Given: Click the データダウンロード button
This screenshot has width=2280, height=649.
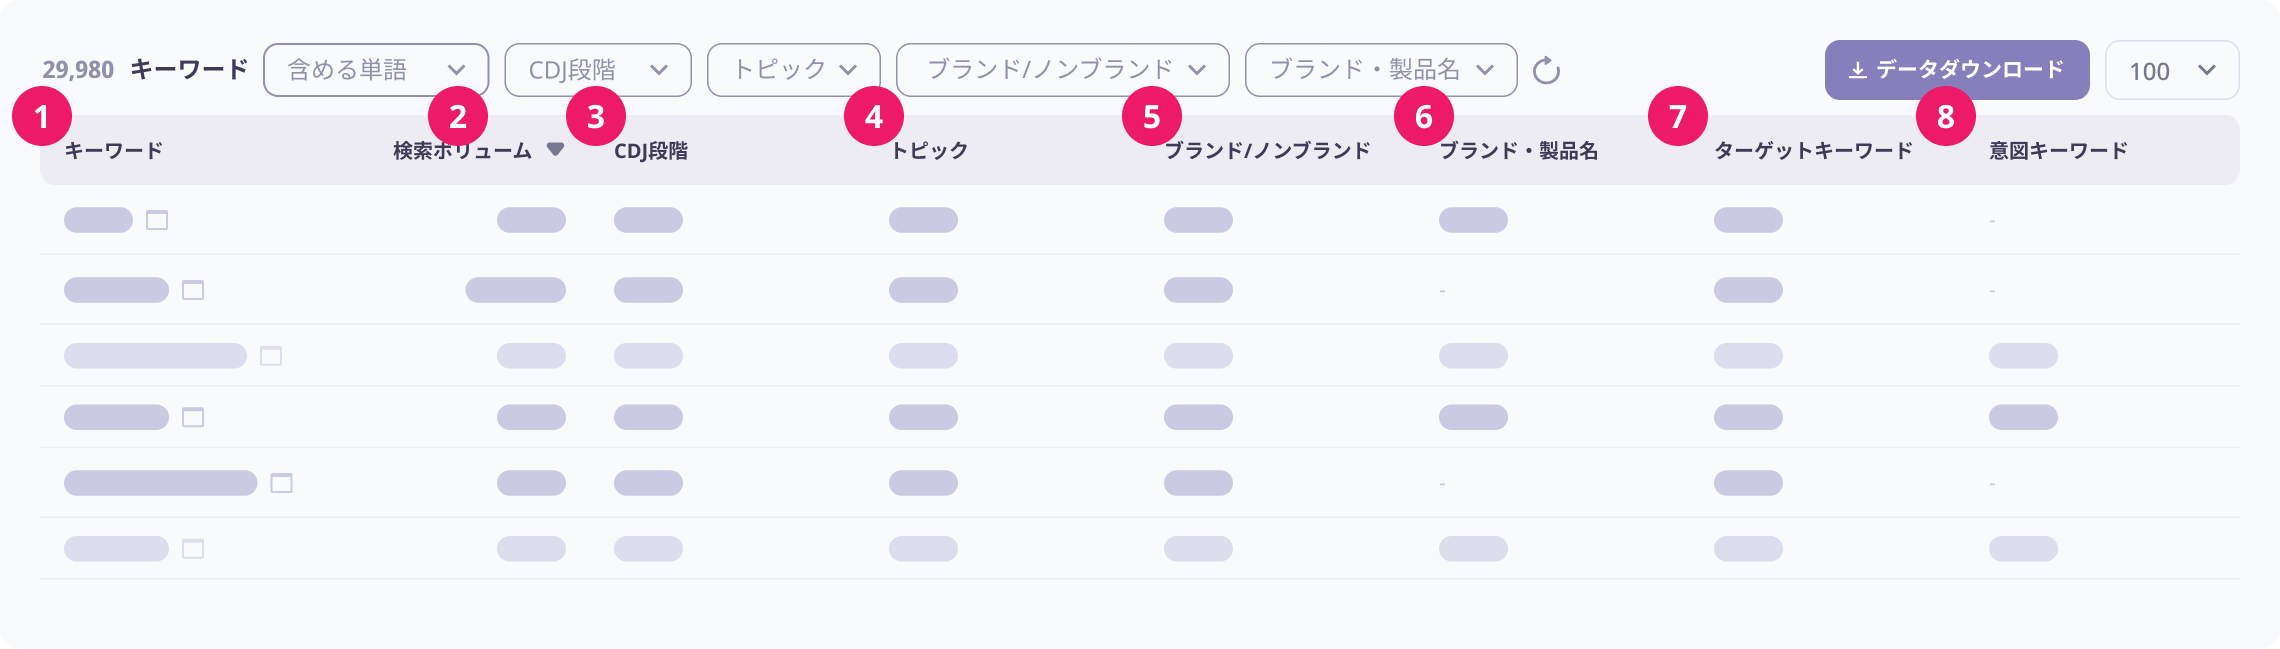Looking at the screenshot, I should click(1956, 70).
